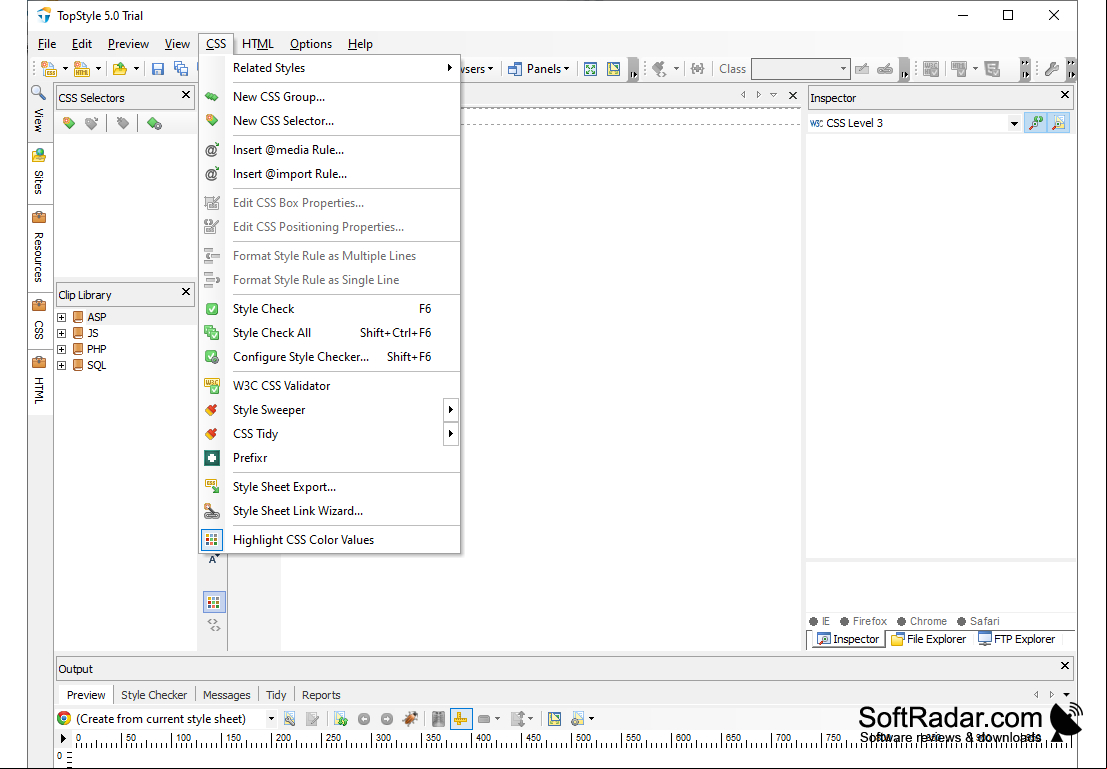The image size is (1107, 769).
Task: Close the Clip Library panel
Action: [x=186, y=292]
